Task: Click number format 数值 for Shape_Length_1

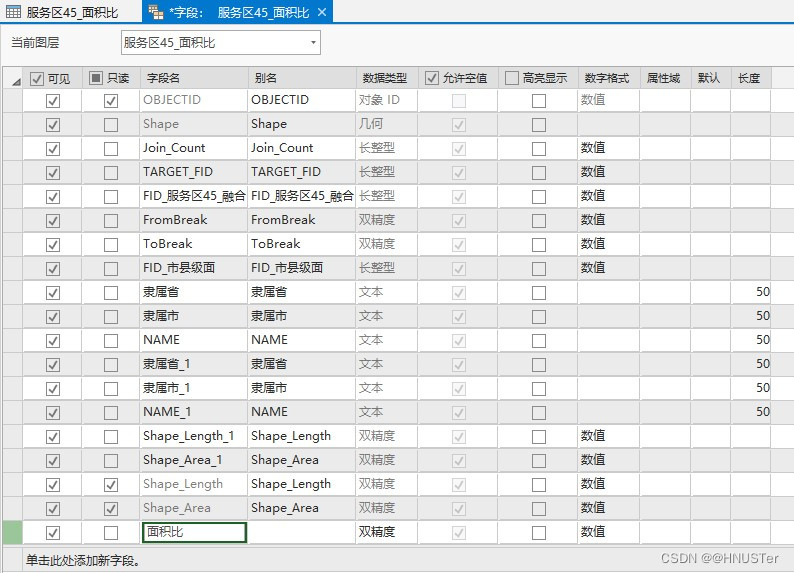Action: [x=609, y=436]
